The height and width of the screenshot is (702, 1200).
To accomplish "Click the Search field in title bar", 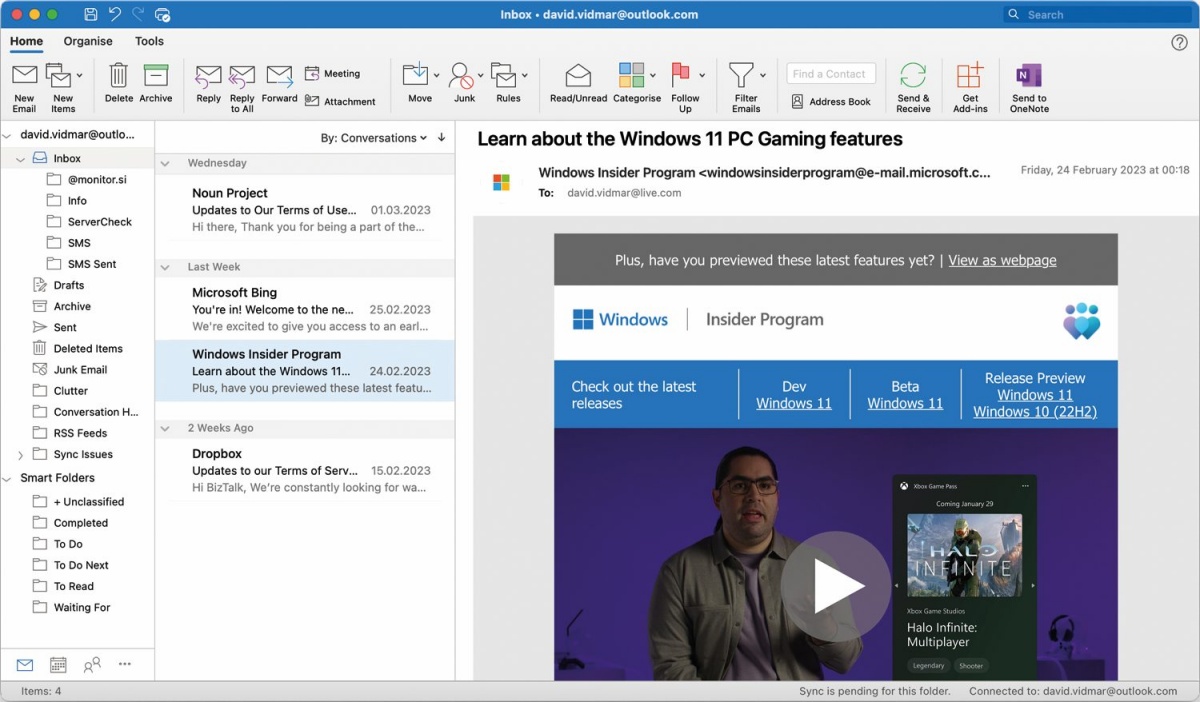I will [1096, 15].
